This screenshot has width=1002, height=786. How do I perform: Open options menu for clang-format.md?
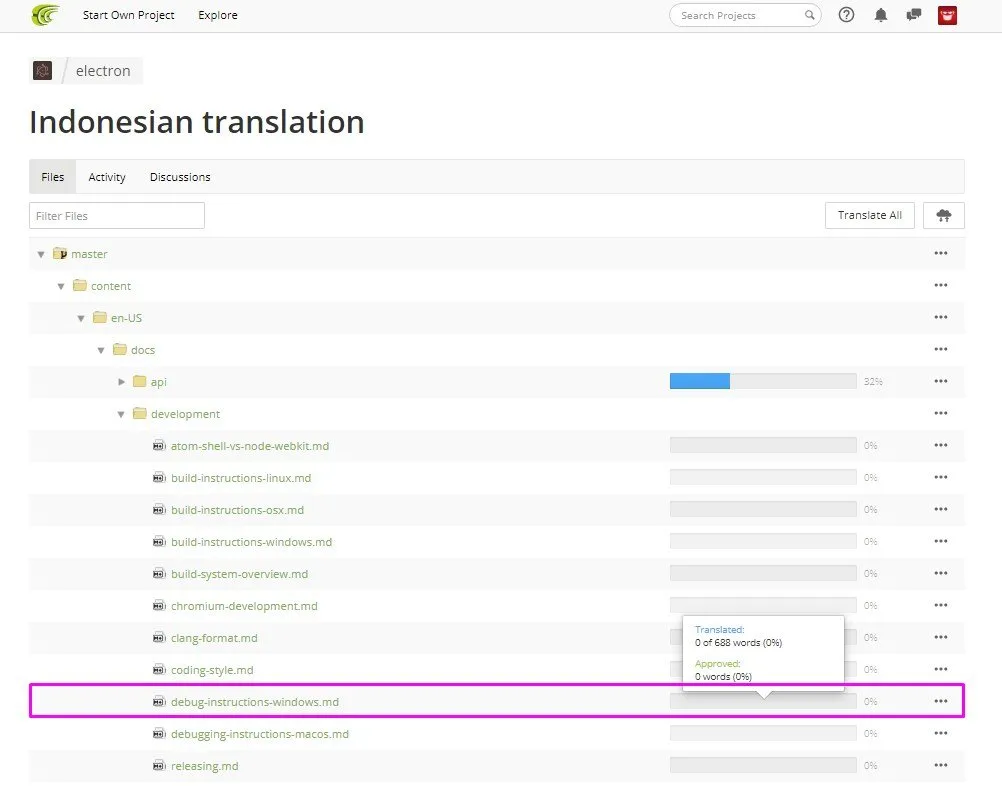[x=941, y=637]
